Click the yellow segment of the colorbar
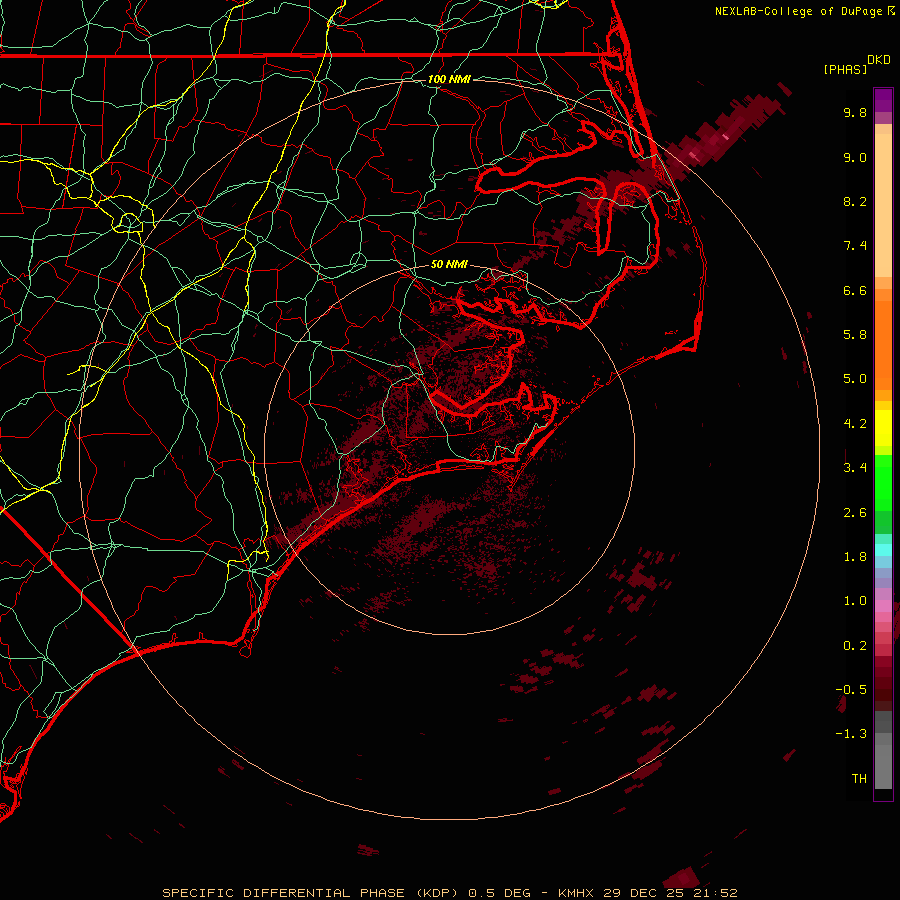The image size is (900, 900). tap(883, 428)
